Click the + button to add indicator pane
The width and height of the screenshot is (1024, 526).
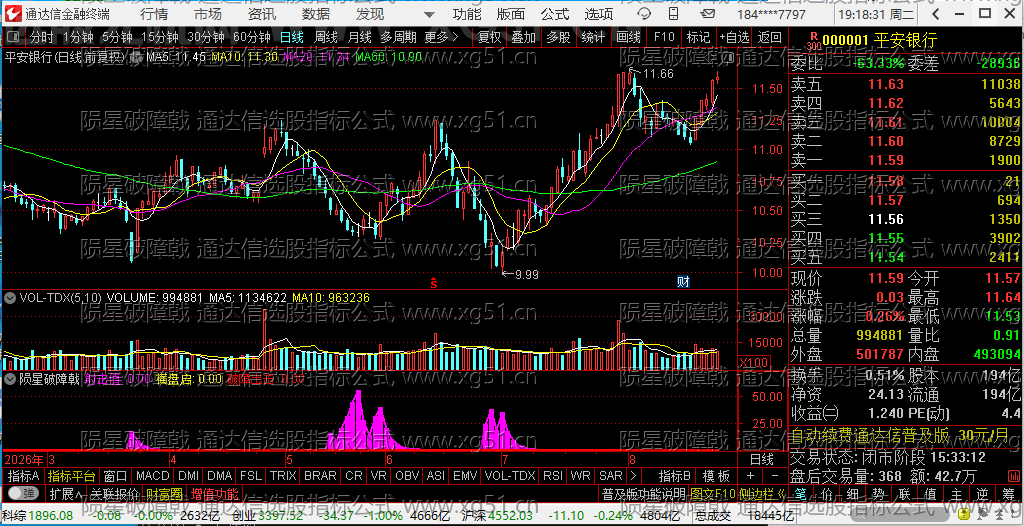pos(750,475)
